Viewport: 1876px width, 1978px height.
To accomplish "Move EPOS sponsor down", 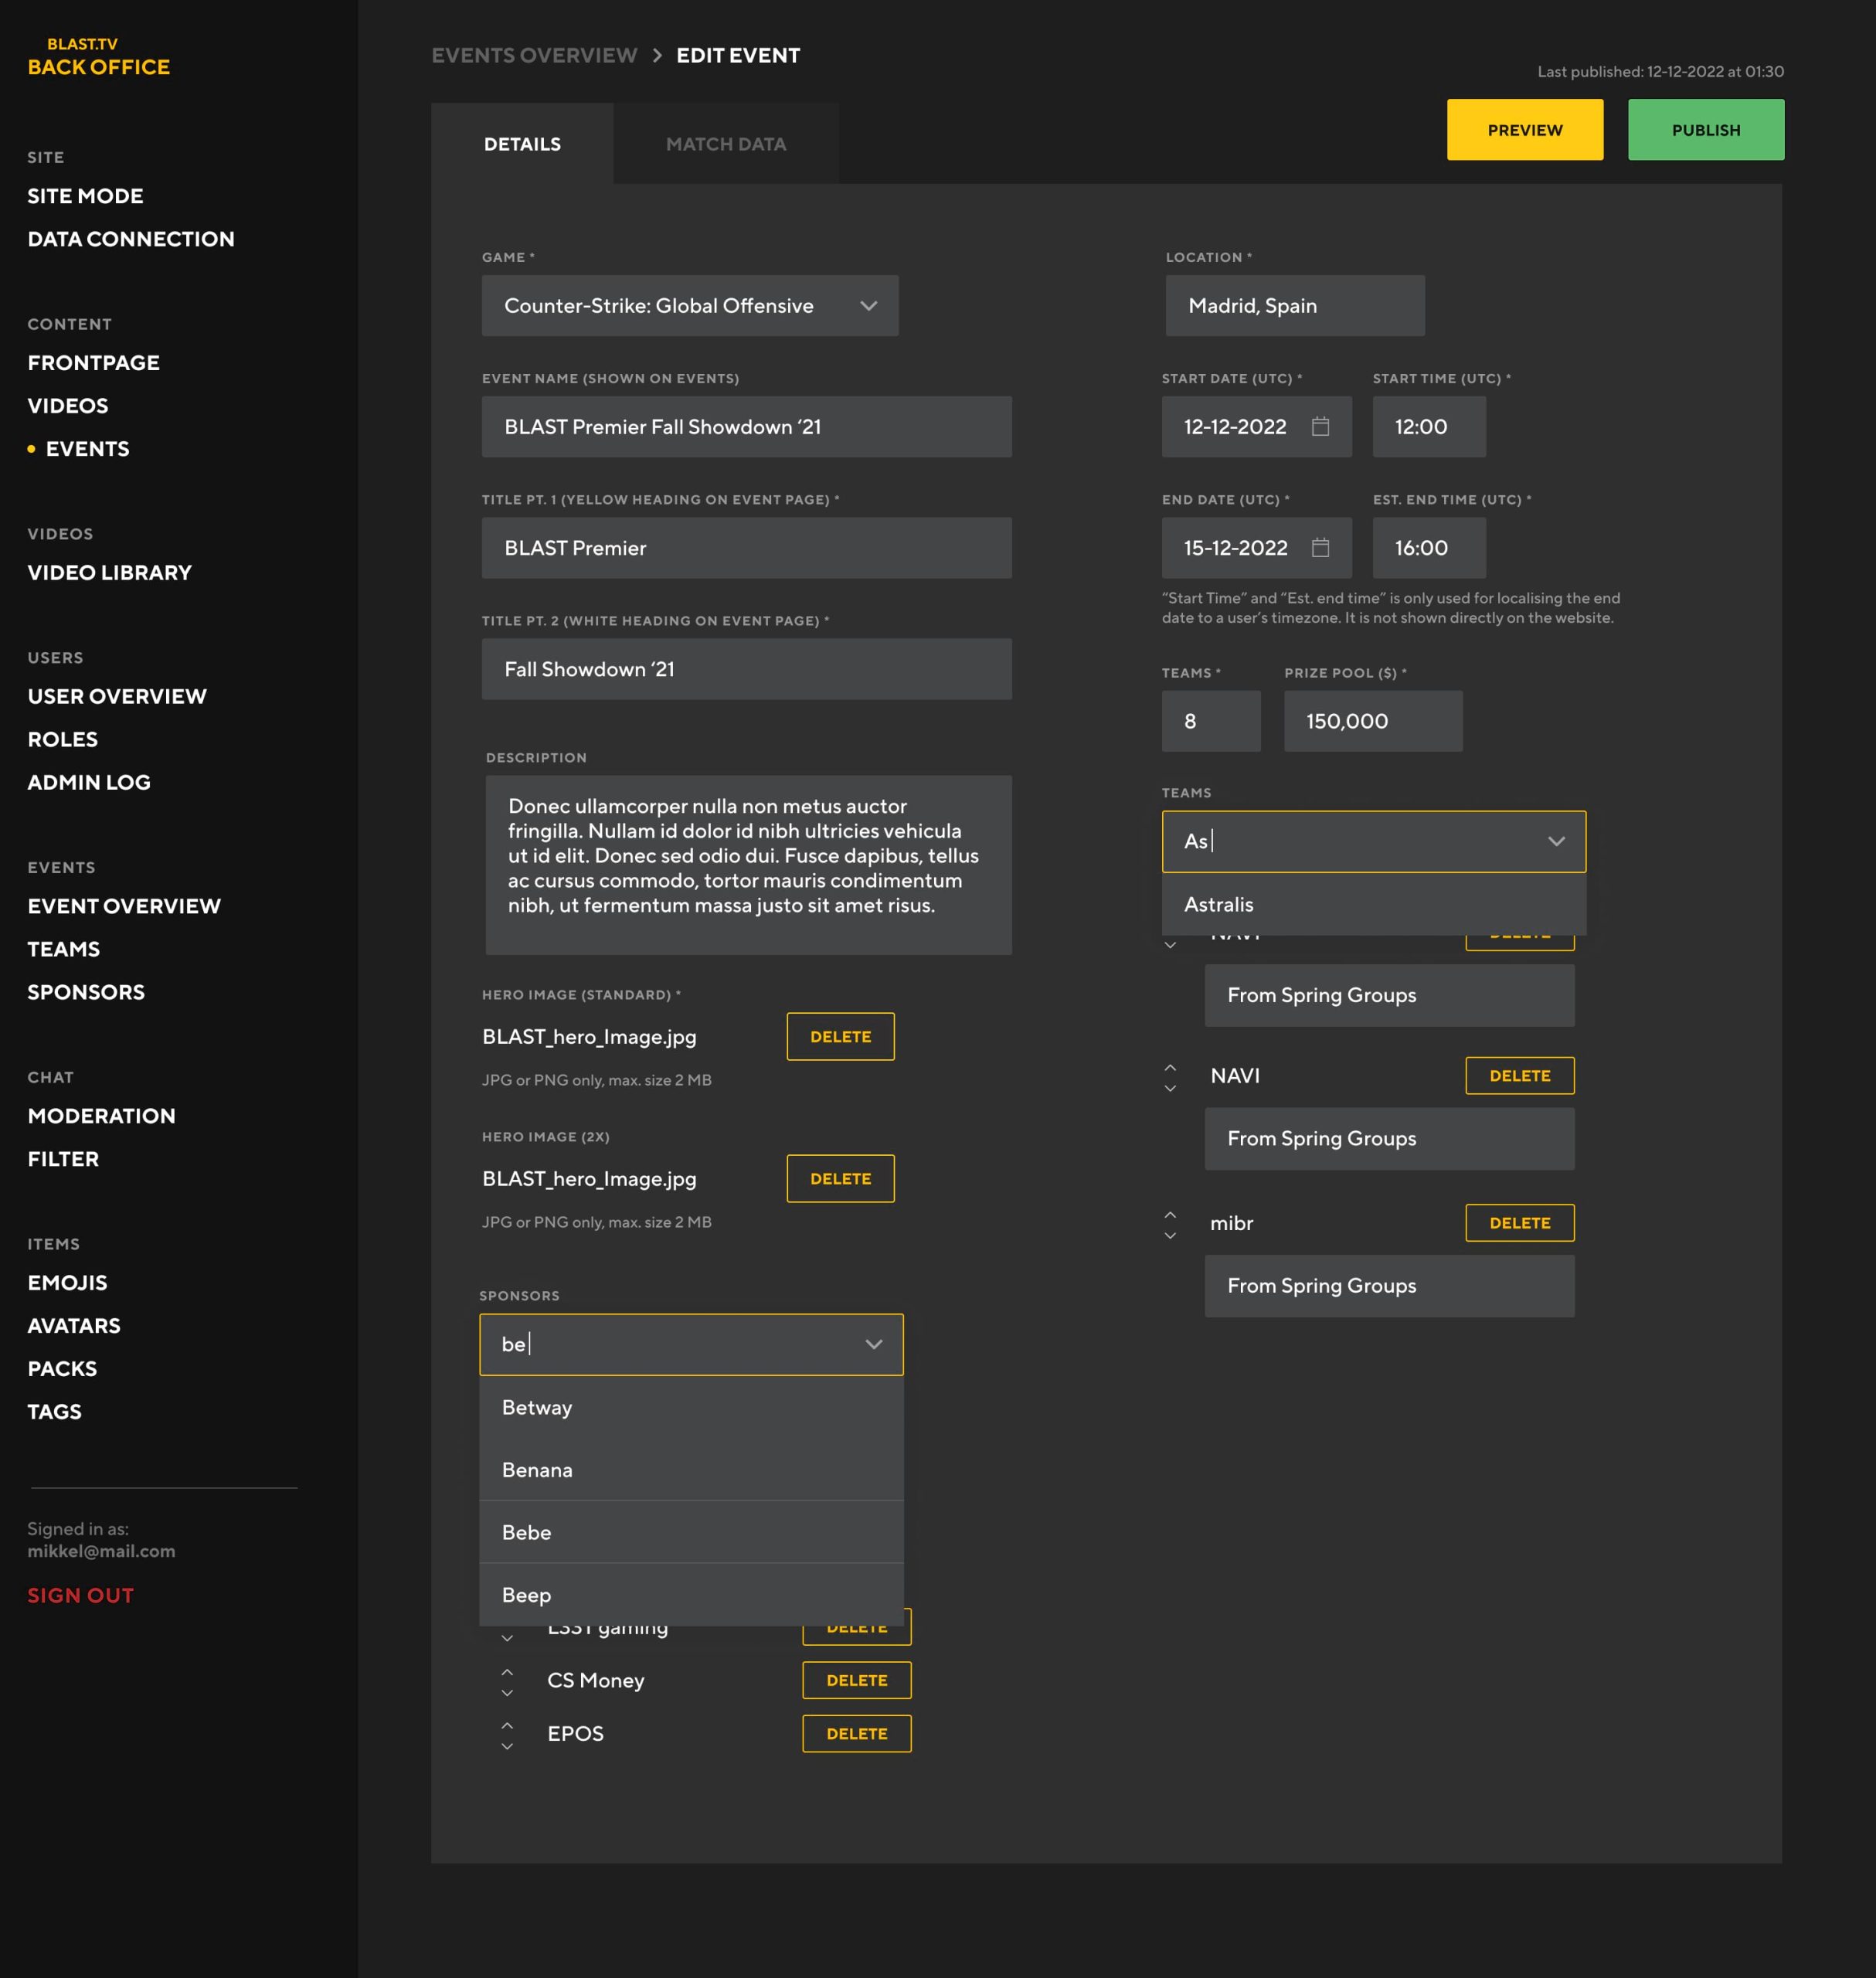I will pos(507,1746).
